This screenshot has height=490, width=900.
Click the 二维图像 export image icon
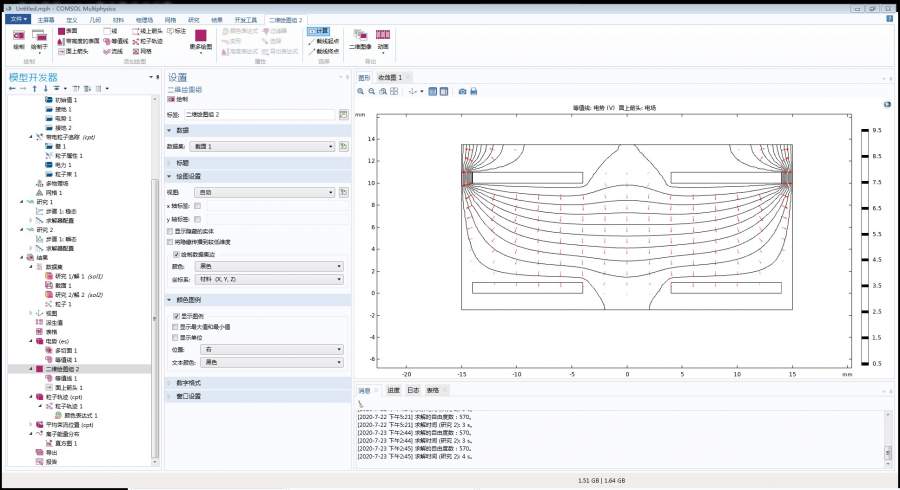pyautogui.click(x=359, y=37)
